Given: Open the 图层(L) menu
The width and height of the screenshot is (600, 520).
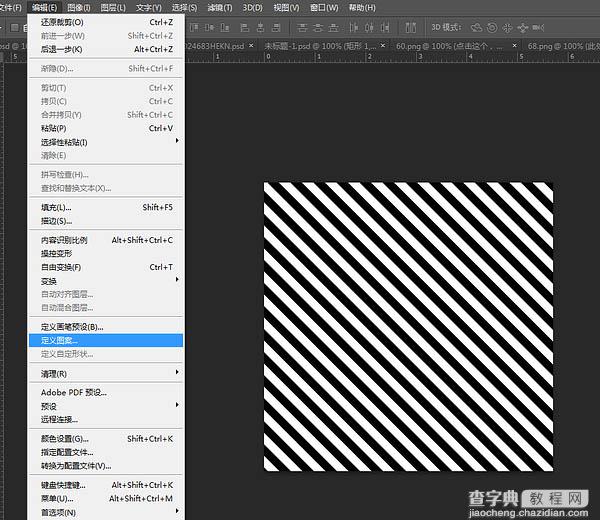Looking at the screenshot, I should click(113, 7).
